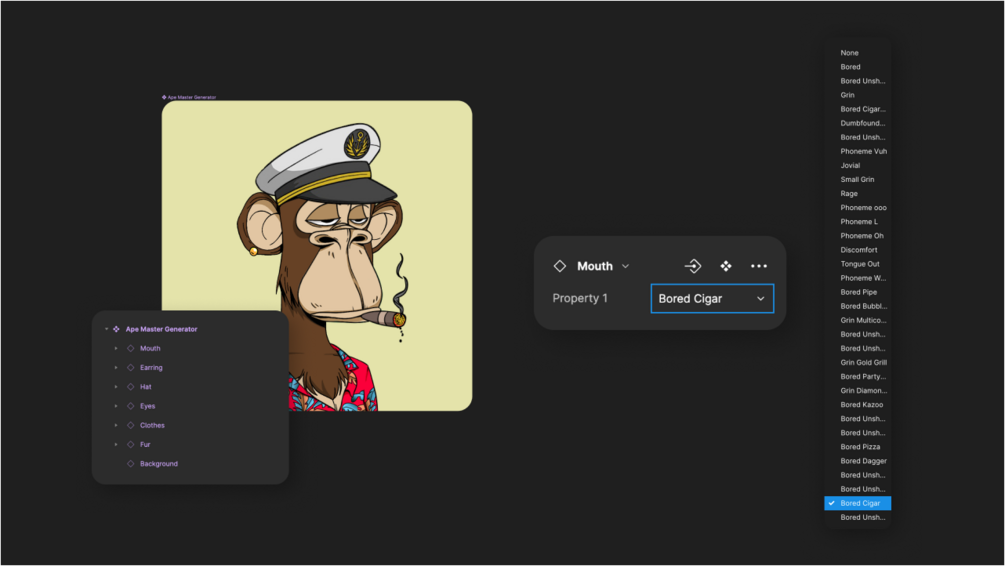
Task: Select Tongue Out in the variant list
Action: click(858, 264)
